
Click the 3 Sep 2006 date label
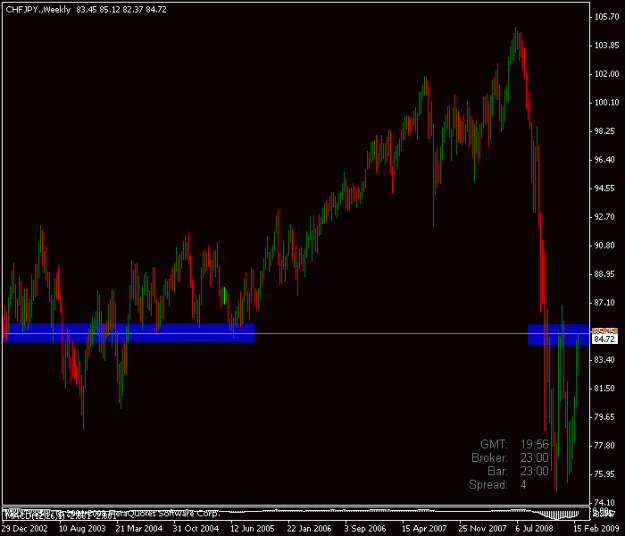pos(365,529)
